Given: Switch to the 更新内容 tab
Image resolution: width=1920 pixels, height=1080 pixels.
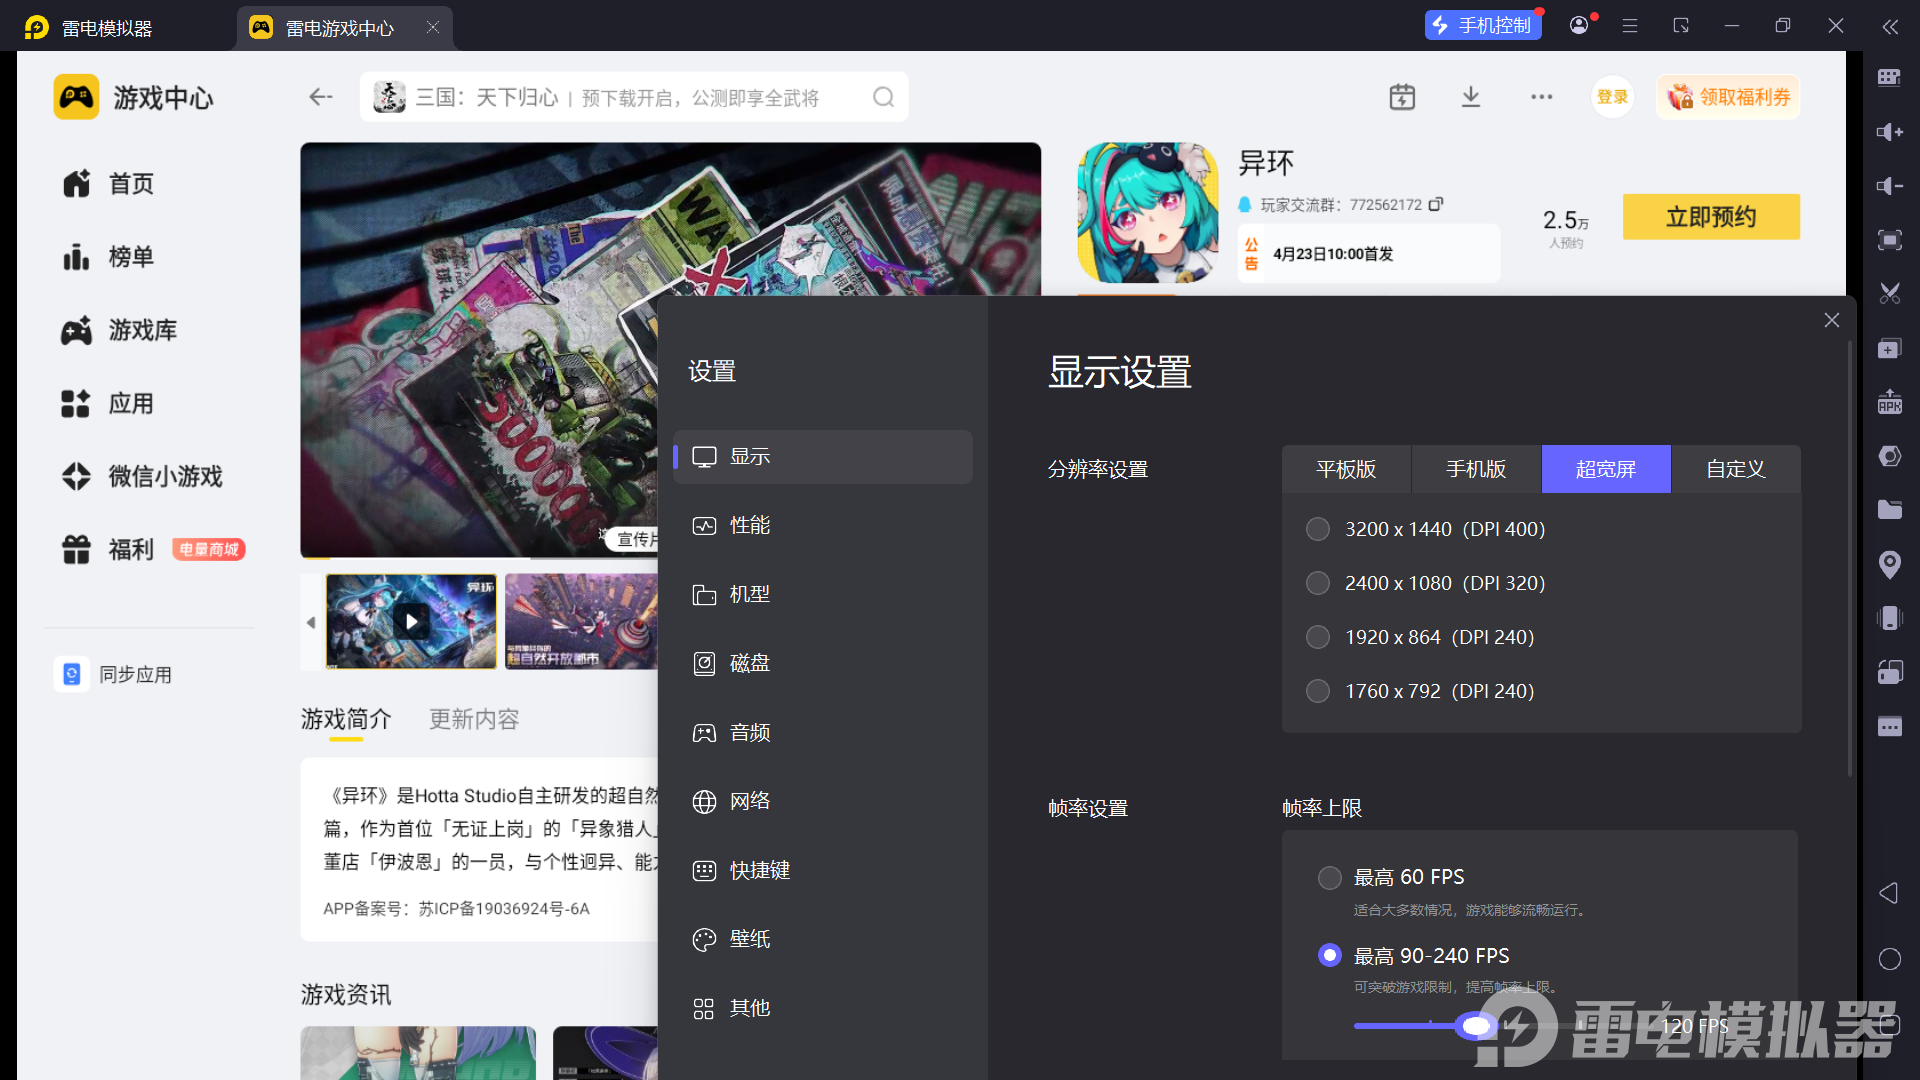Looking at the screenshot, I should [474, 719].
